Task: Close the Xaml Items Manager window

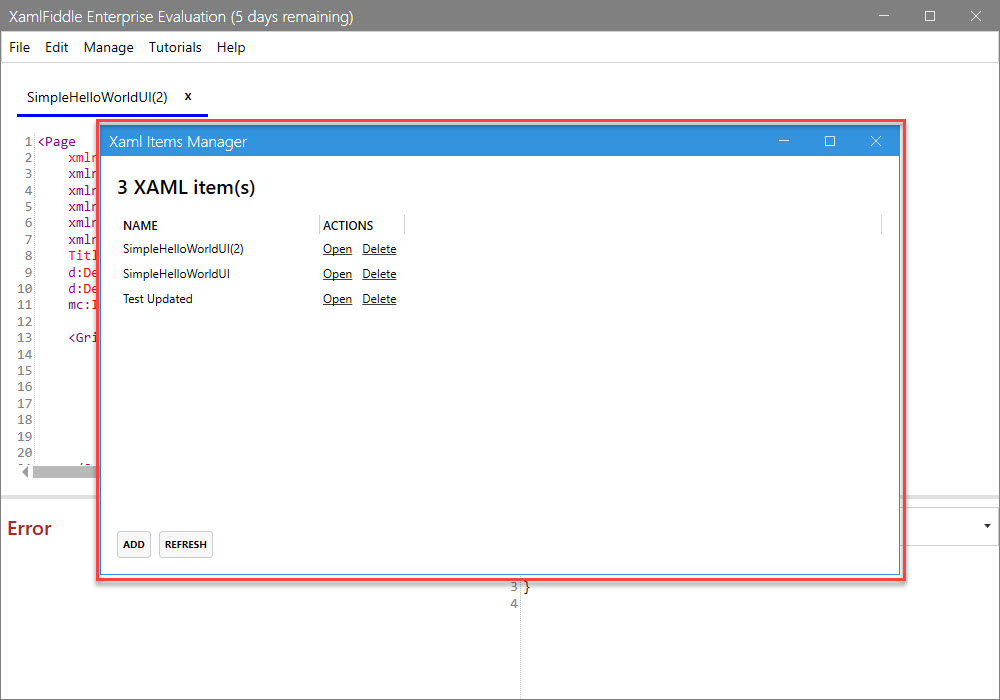Action: (x=876, y=141)
